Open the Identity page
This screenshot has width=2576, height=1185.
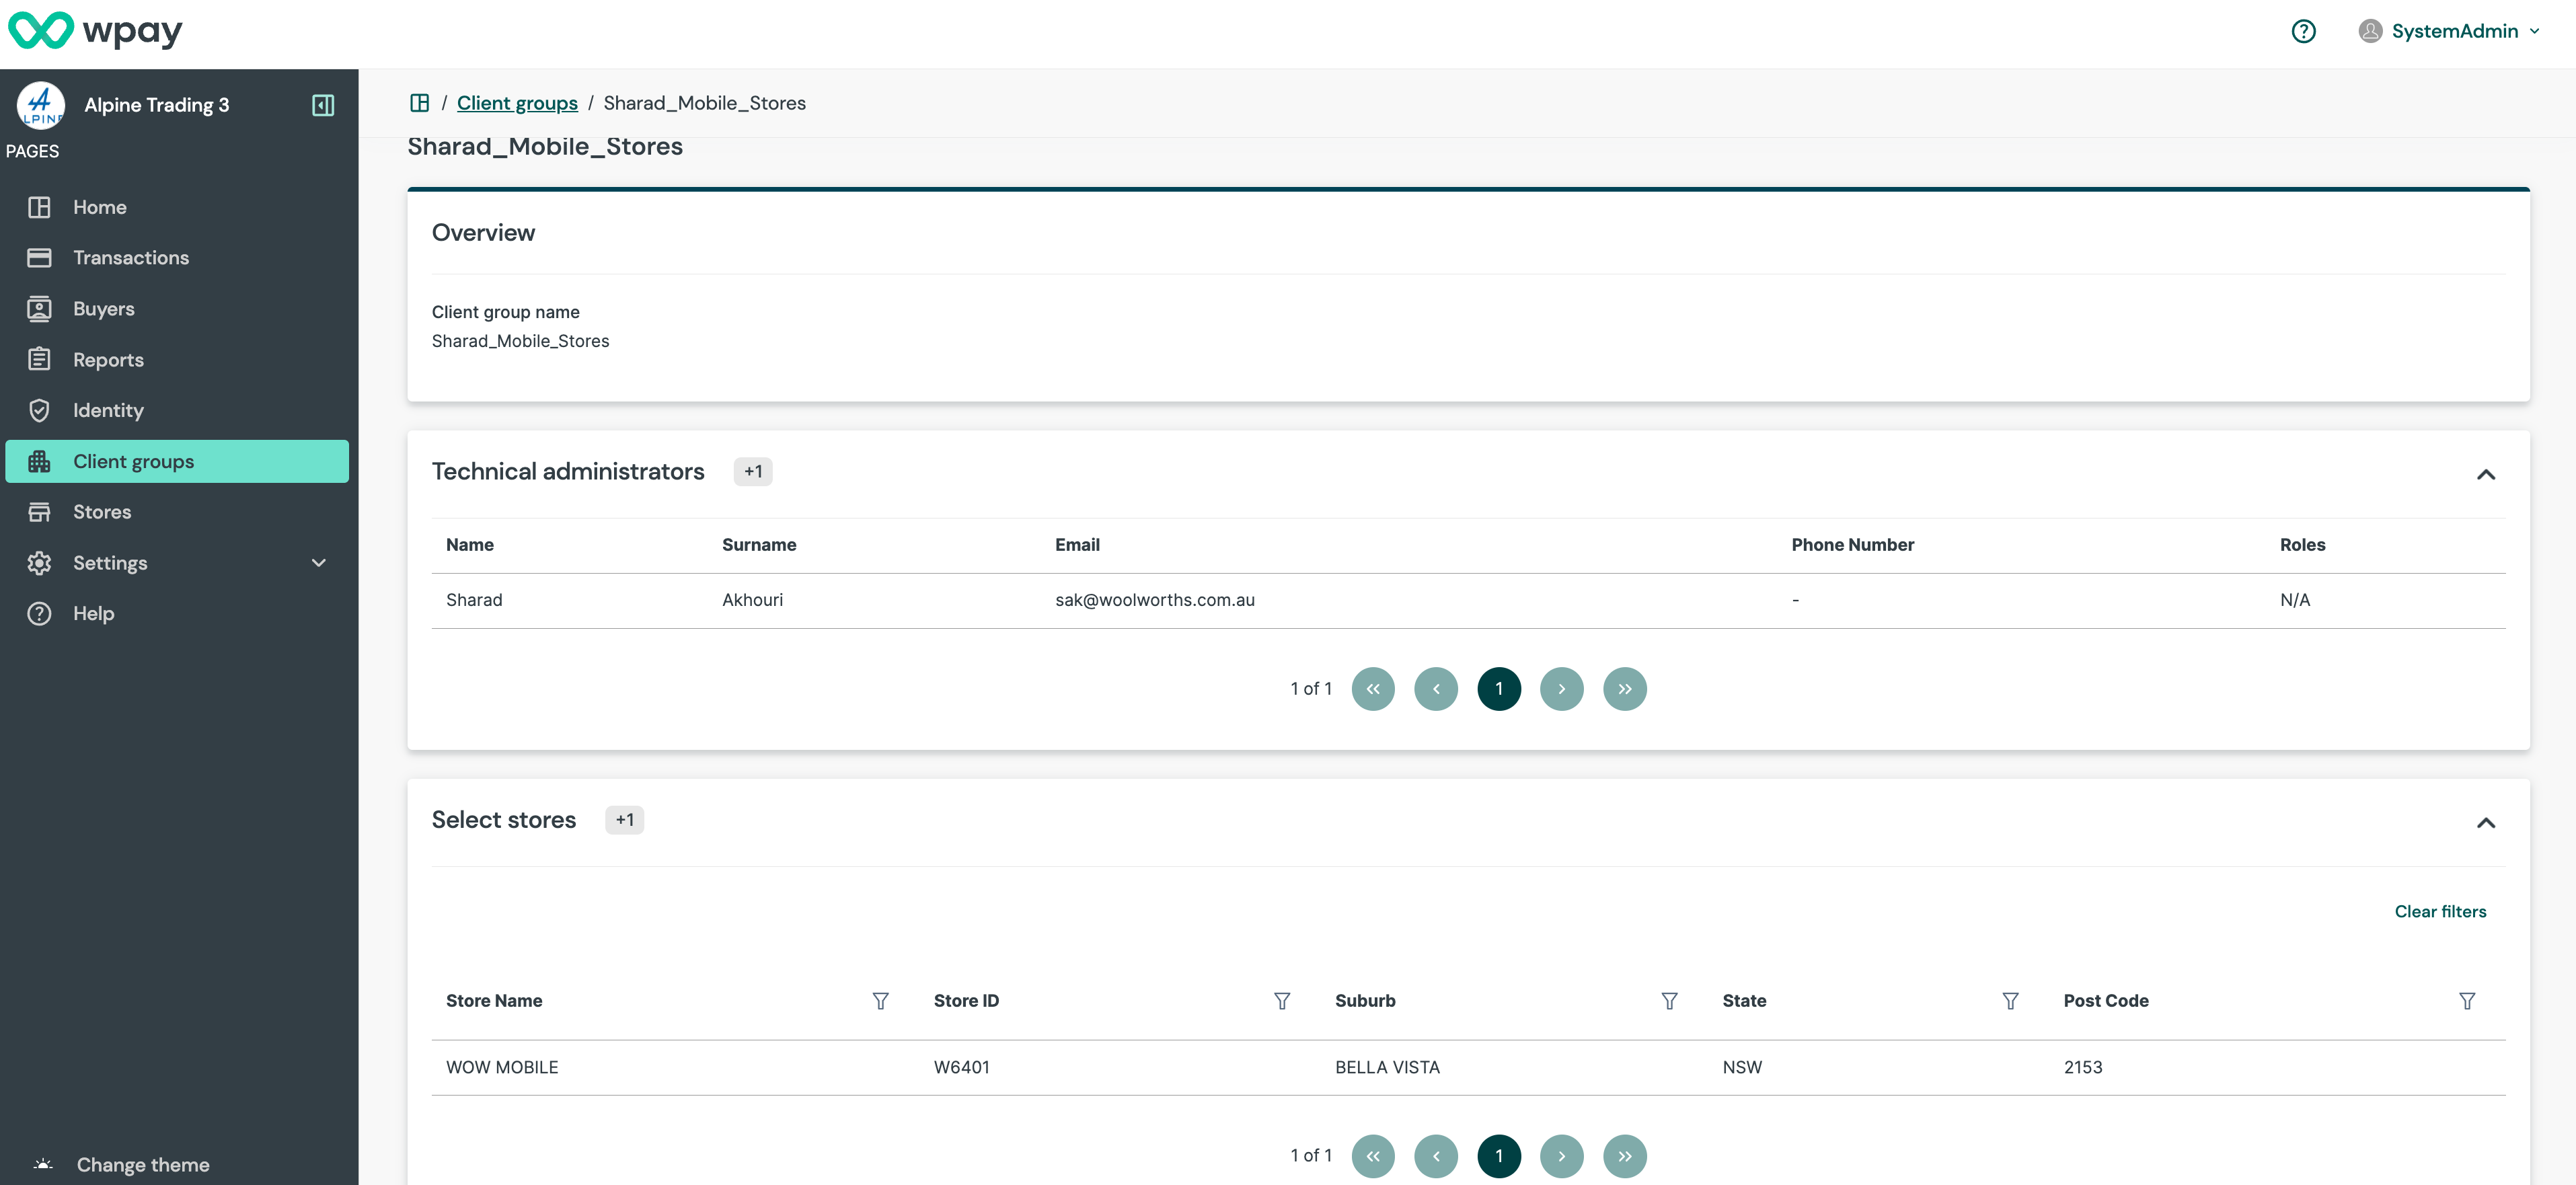108,410
